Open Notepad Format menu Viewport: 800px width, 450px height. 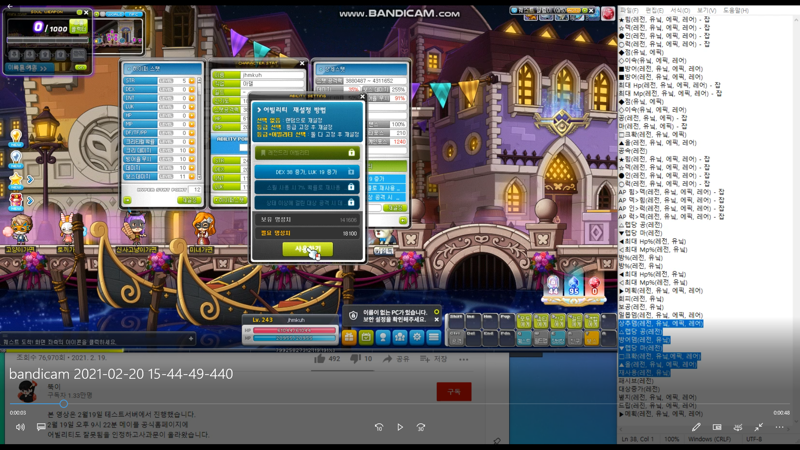click(x=680, y=10)
